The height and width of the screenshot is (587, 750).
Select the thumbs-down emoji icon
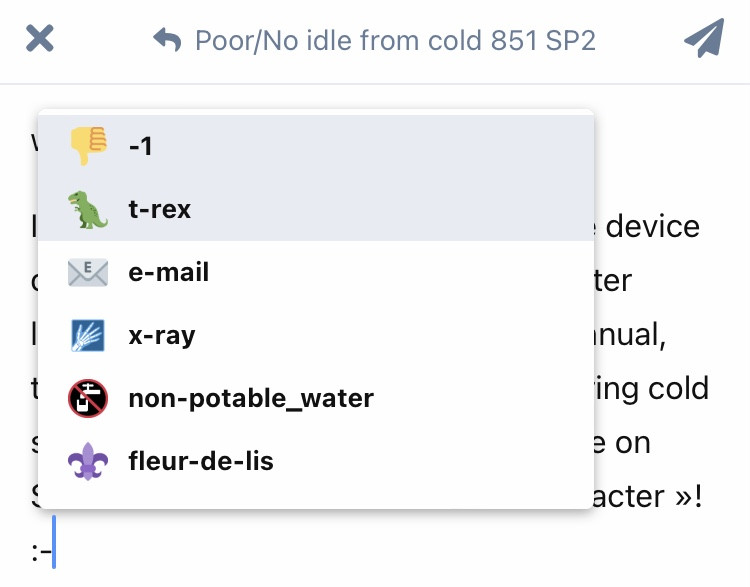(x=88, y=145)
